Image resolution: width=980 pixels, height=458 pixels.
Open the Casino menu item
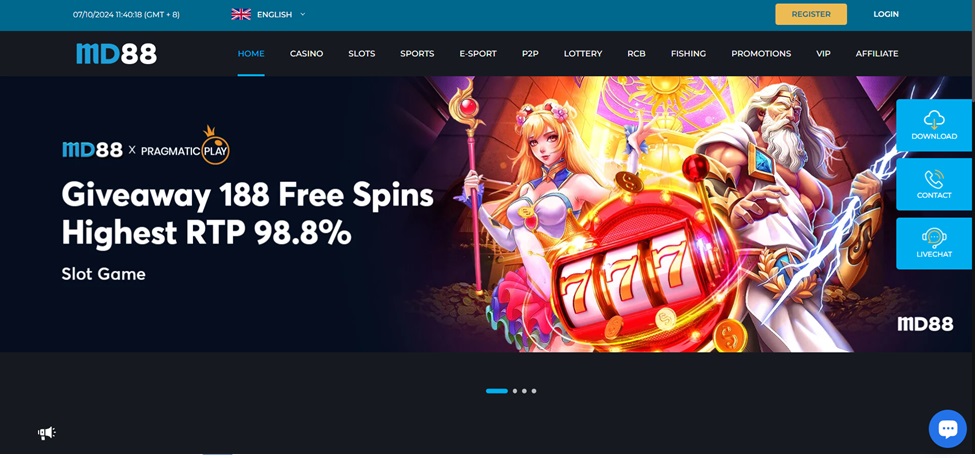tap(306, 54)
